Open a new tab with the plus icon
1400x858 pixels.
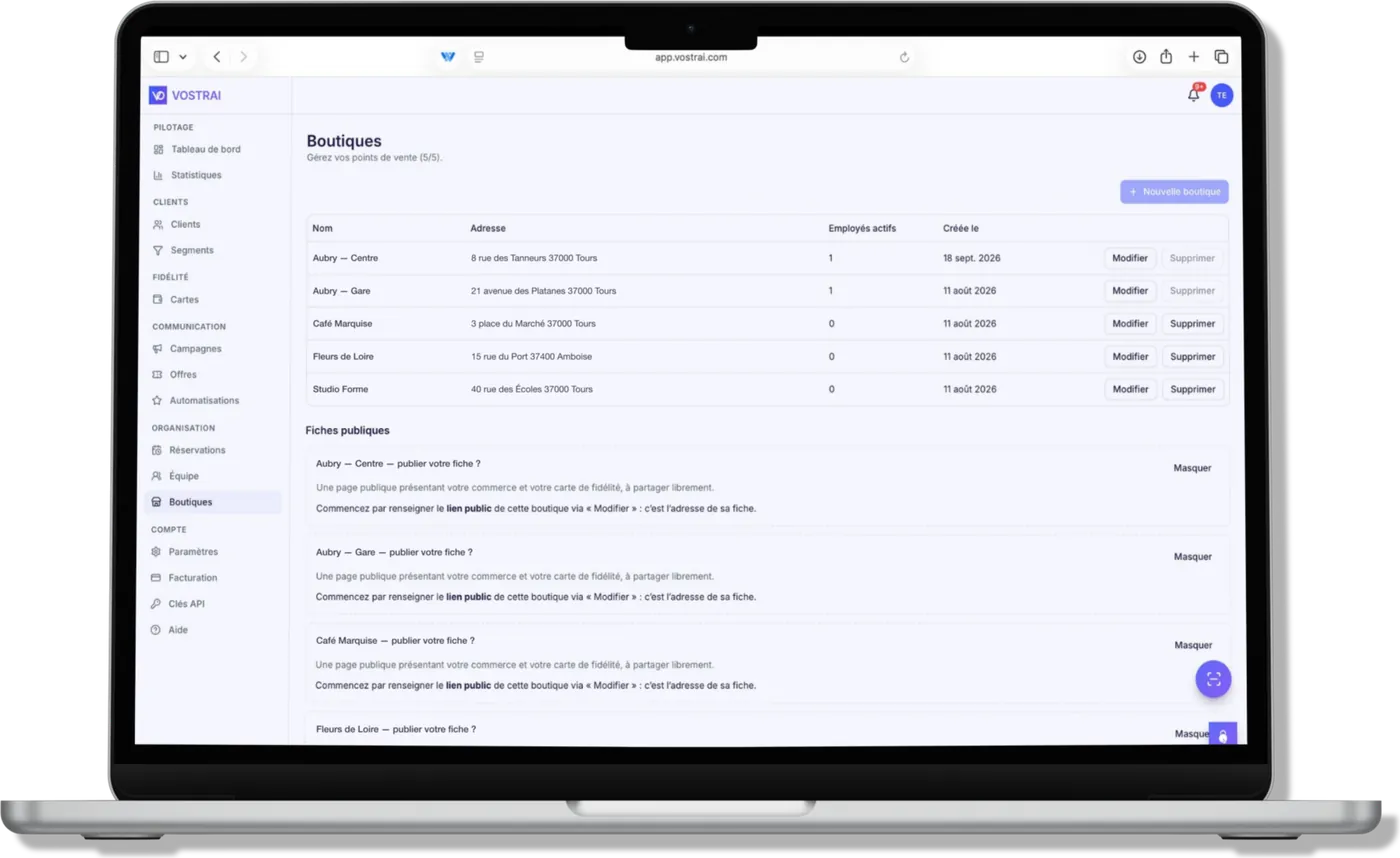[1193, 57]
